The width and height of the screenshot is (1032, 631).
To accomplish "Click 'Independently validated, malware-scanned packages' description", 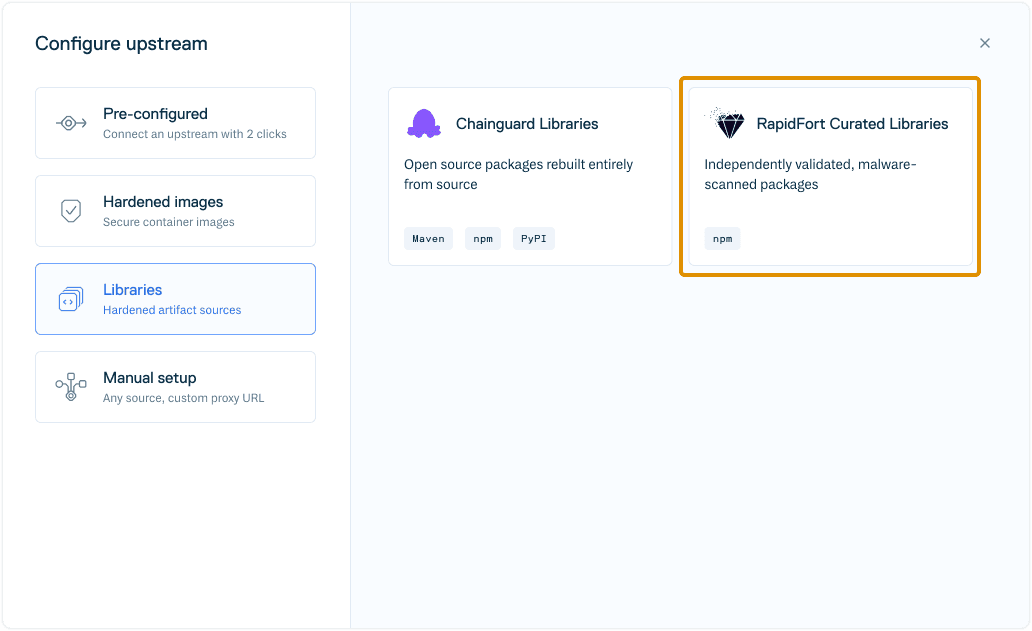I will tap(810, 174).
